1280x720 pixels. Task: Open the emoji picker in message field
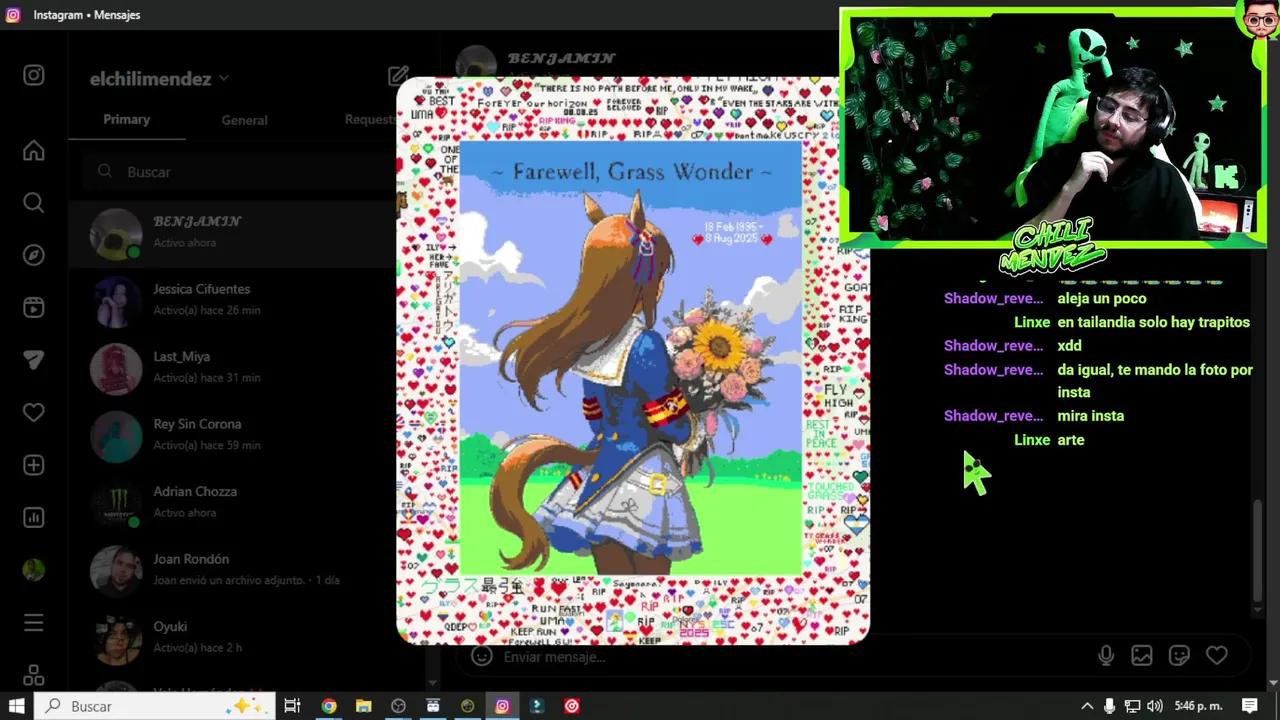pyautogui.click(x=482, y=657)
